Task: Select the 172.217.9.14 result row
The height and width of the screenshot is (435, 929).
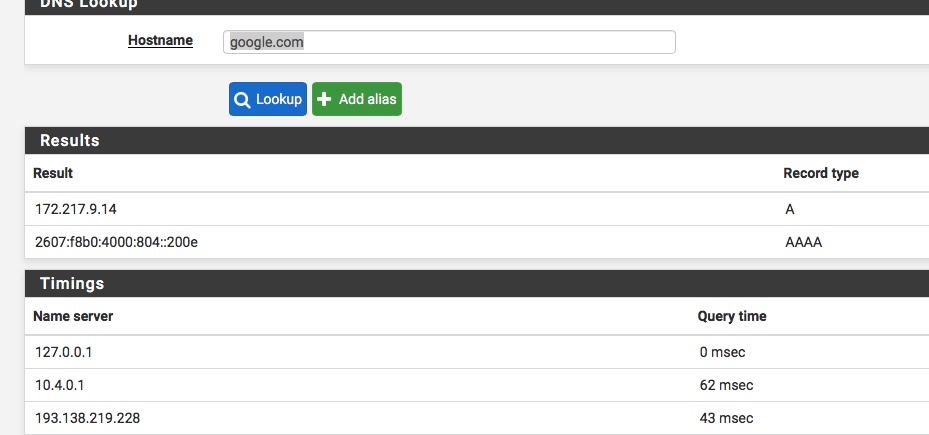Action: [476, 209]
